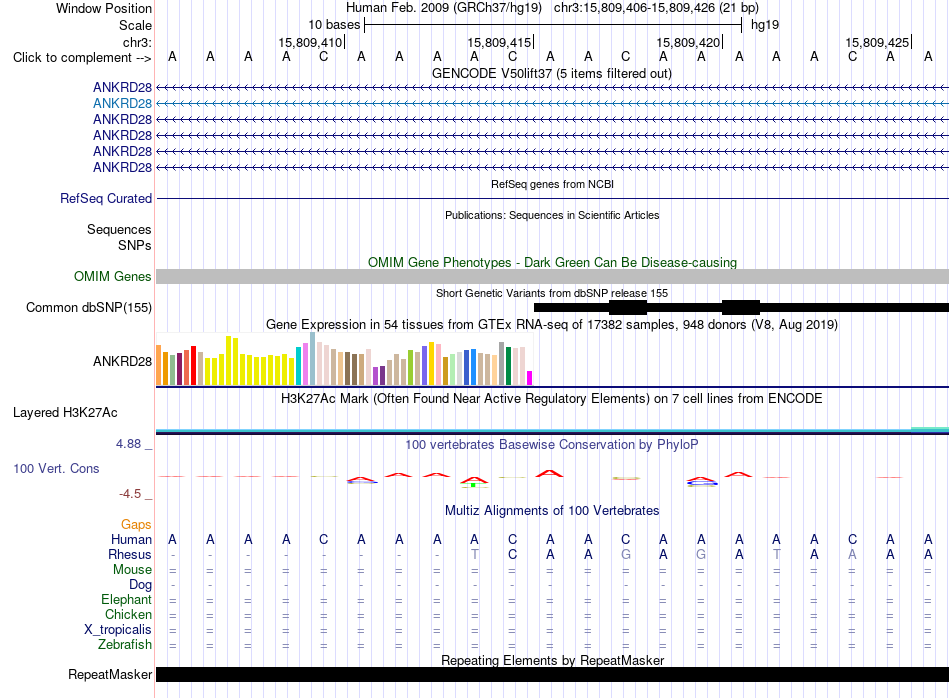Click the Zebrafish species label
The image size is (950, 698).
click(125, 645)
